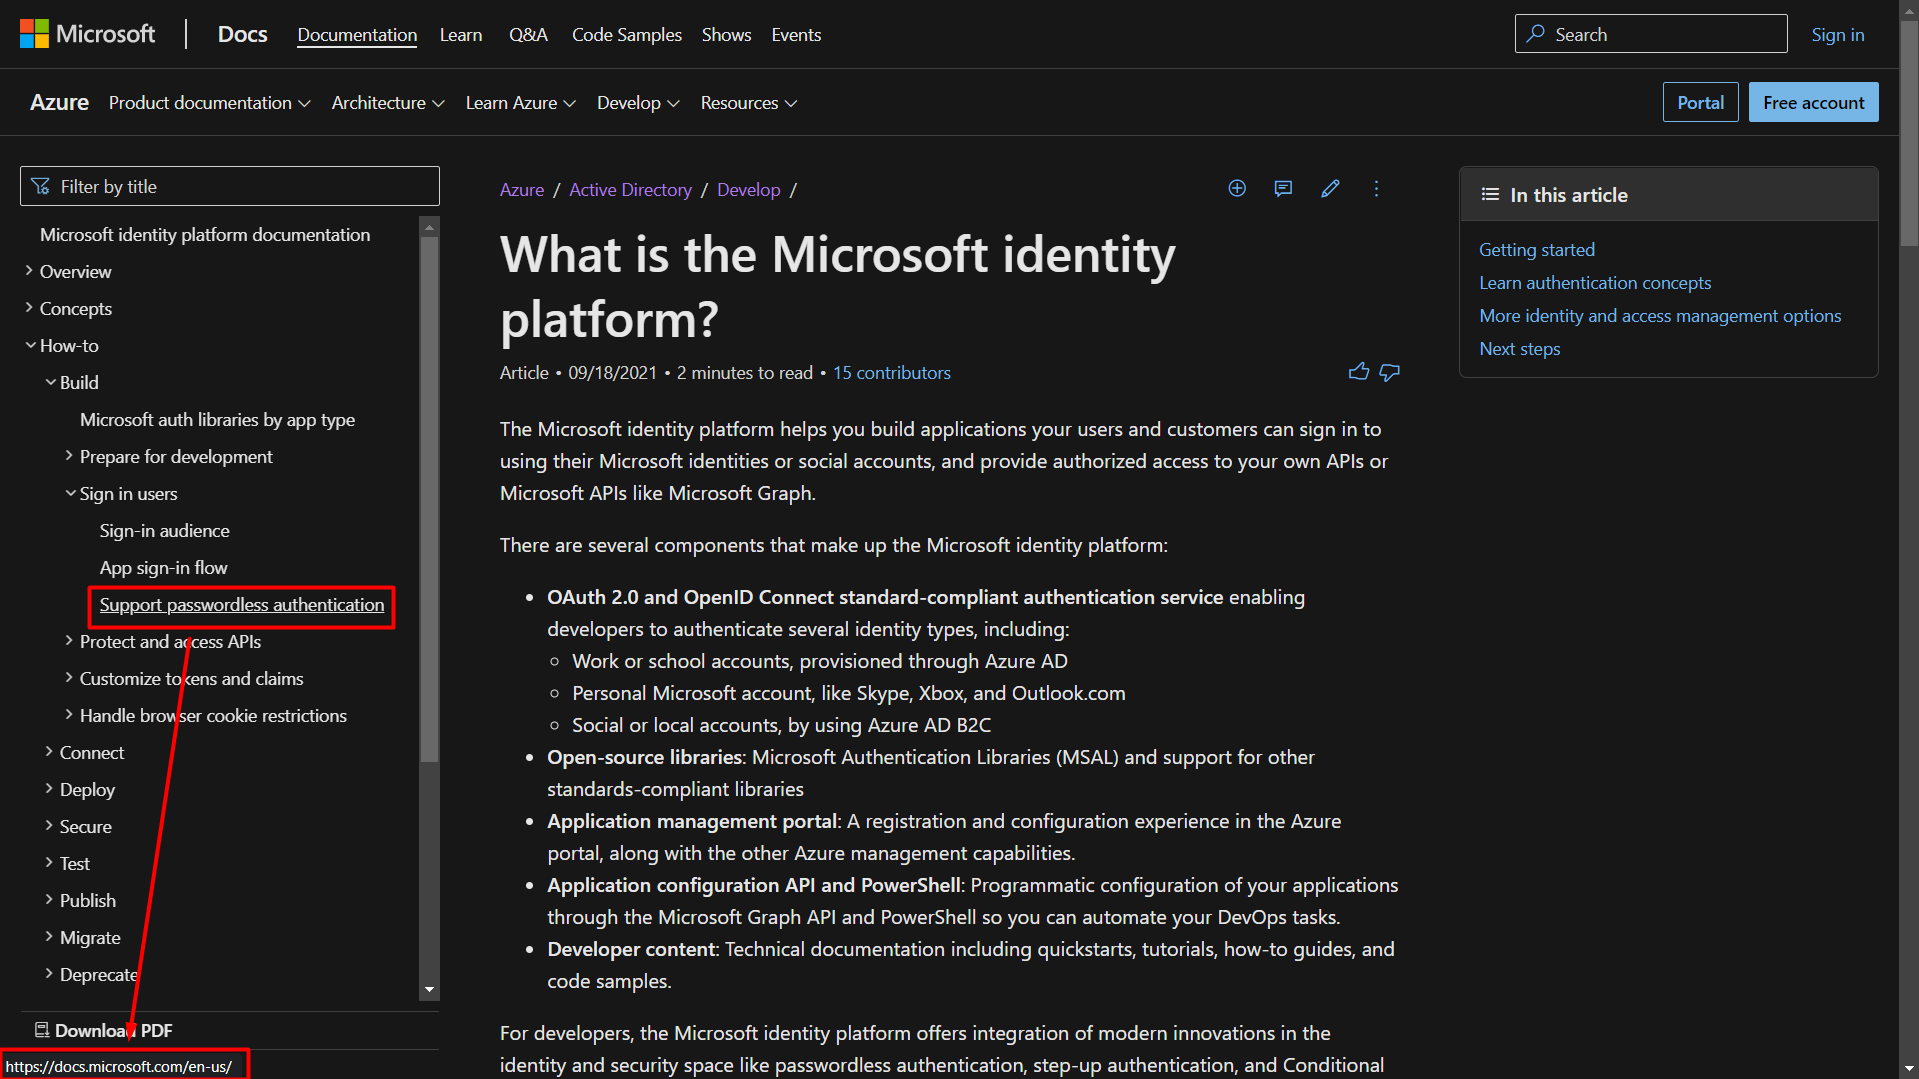Click the sidebar scrollbar down arrow
1919x1079 pixels.
click(429, 990)
